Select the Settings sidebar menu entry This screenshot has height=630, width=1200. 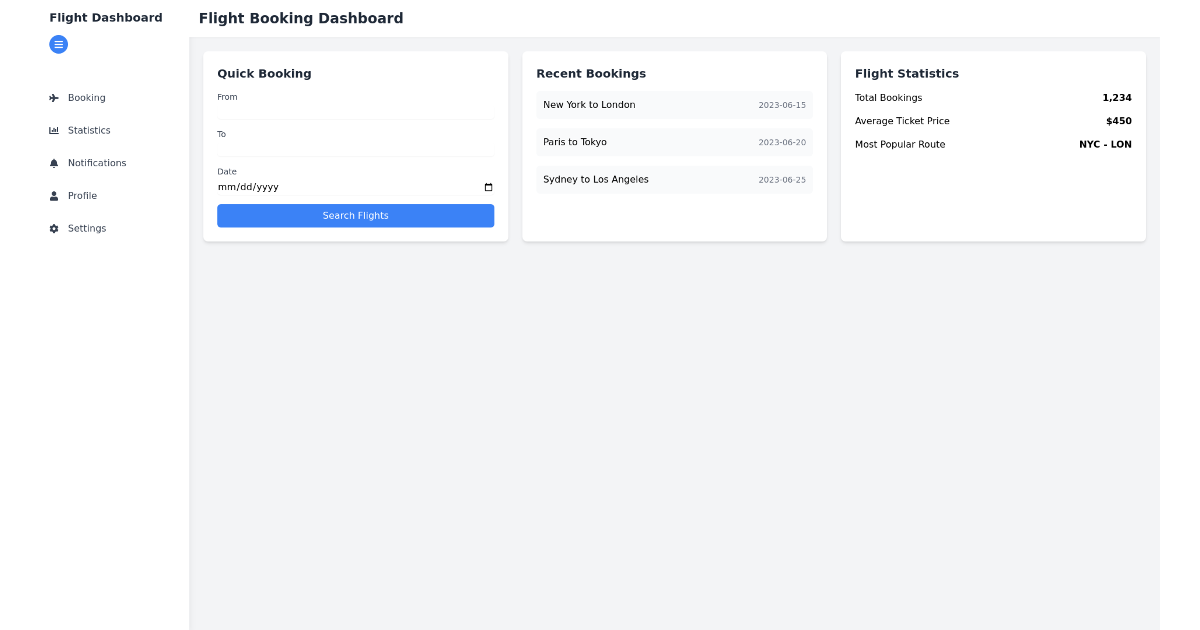tap(86, 228)
